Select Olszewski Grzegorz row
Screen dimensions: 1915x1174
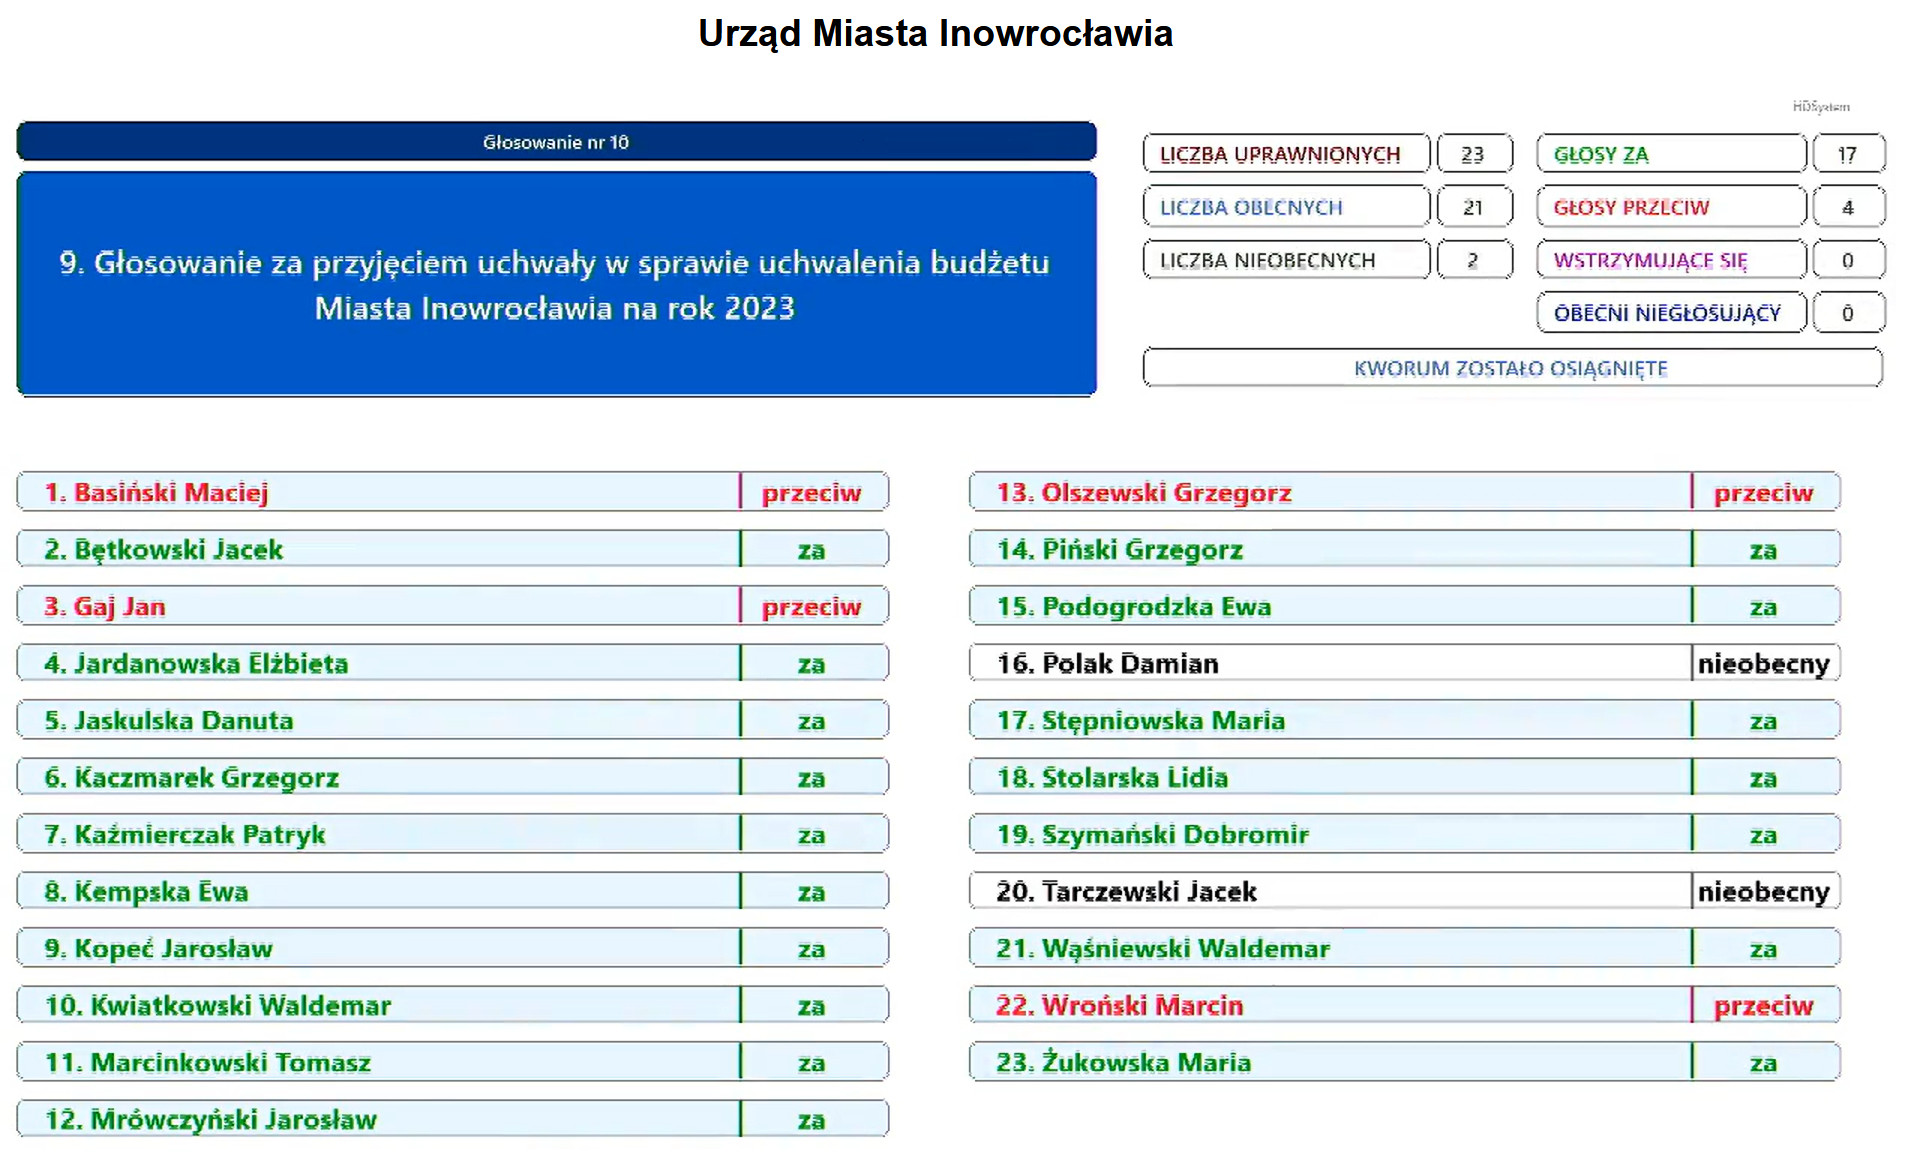point(1330,493)
